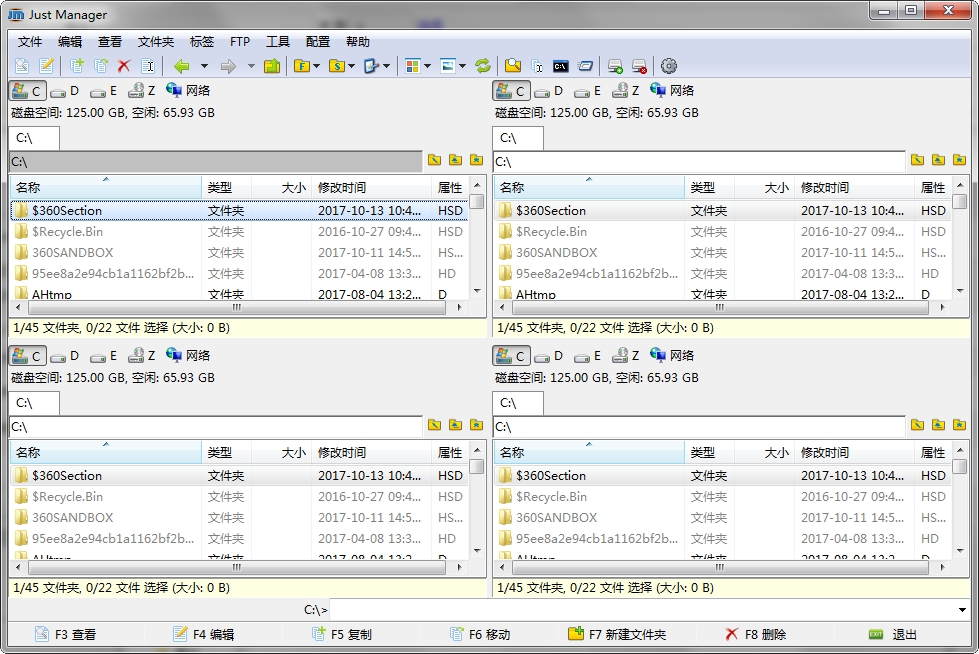Select drive D in top-left panel
The height and width of the screenshot is (654, 979).
pos(67,91)
